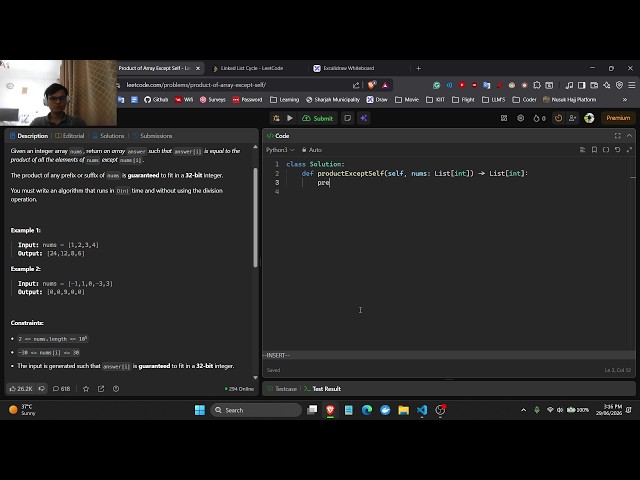Screen dimensions: 640x480
Task: Click the share icon under description
Action: (x=101, y=389)
